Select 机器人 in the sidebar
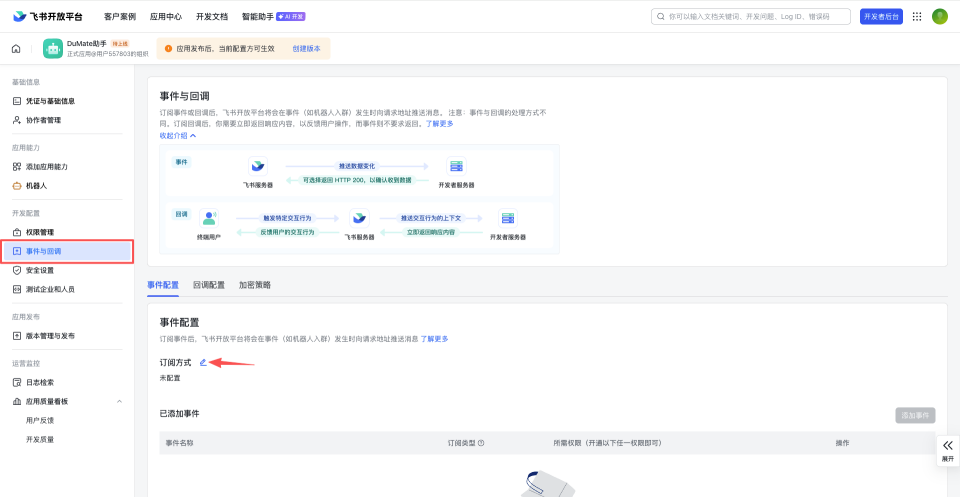 click(36, 186)
